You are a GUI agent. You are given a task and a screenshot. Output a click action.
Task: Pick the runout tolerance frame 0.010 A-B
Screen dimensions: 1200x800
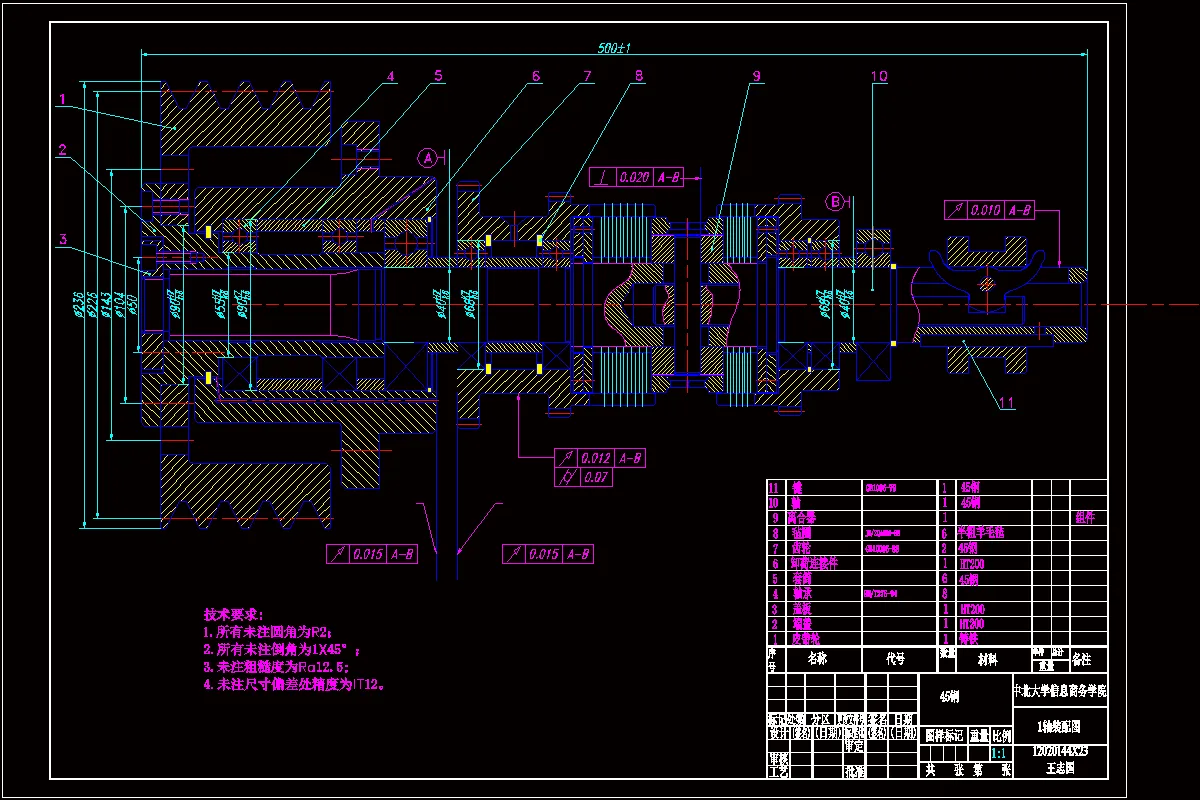989,210
